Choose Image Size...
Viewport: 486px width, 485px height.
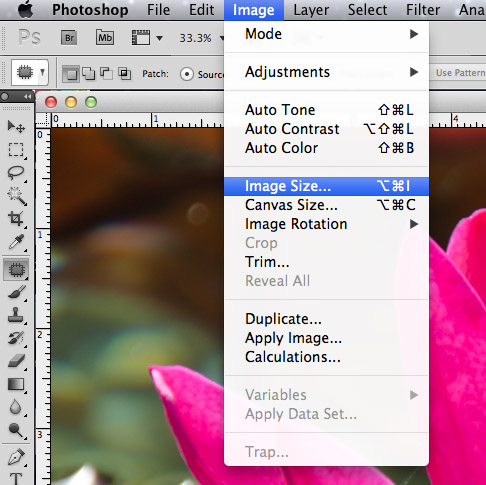(327, 186)
